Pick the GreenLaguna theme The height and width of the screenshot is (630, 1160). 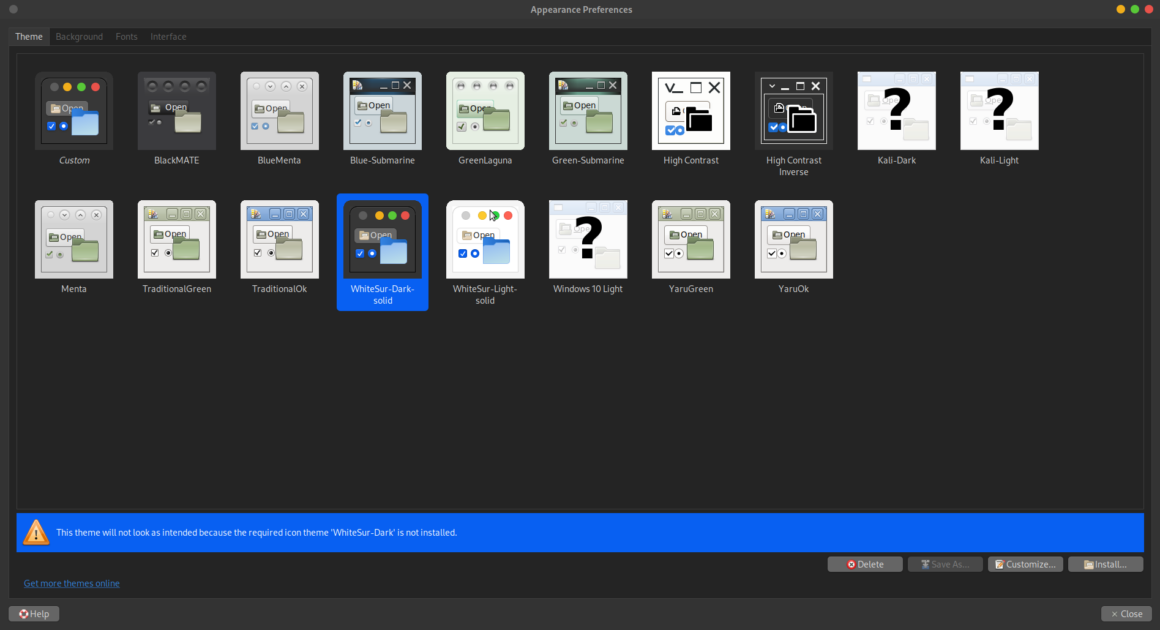pyautogui.click(x=485, y=110)
